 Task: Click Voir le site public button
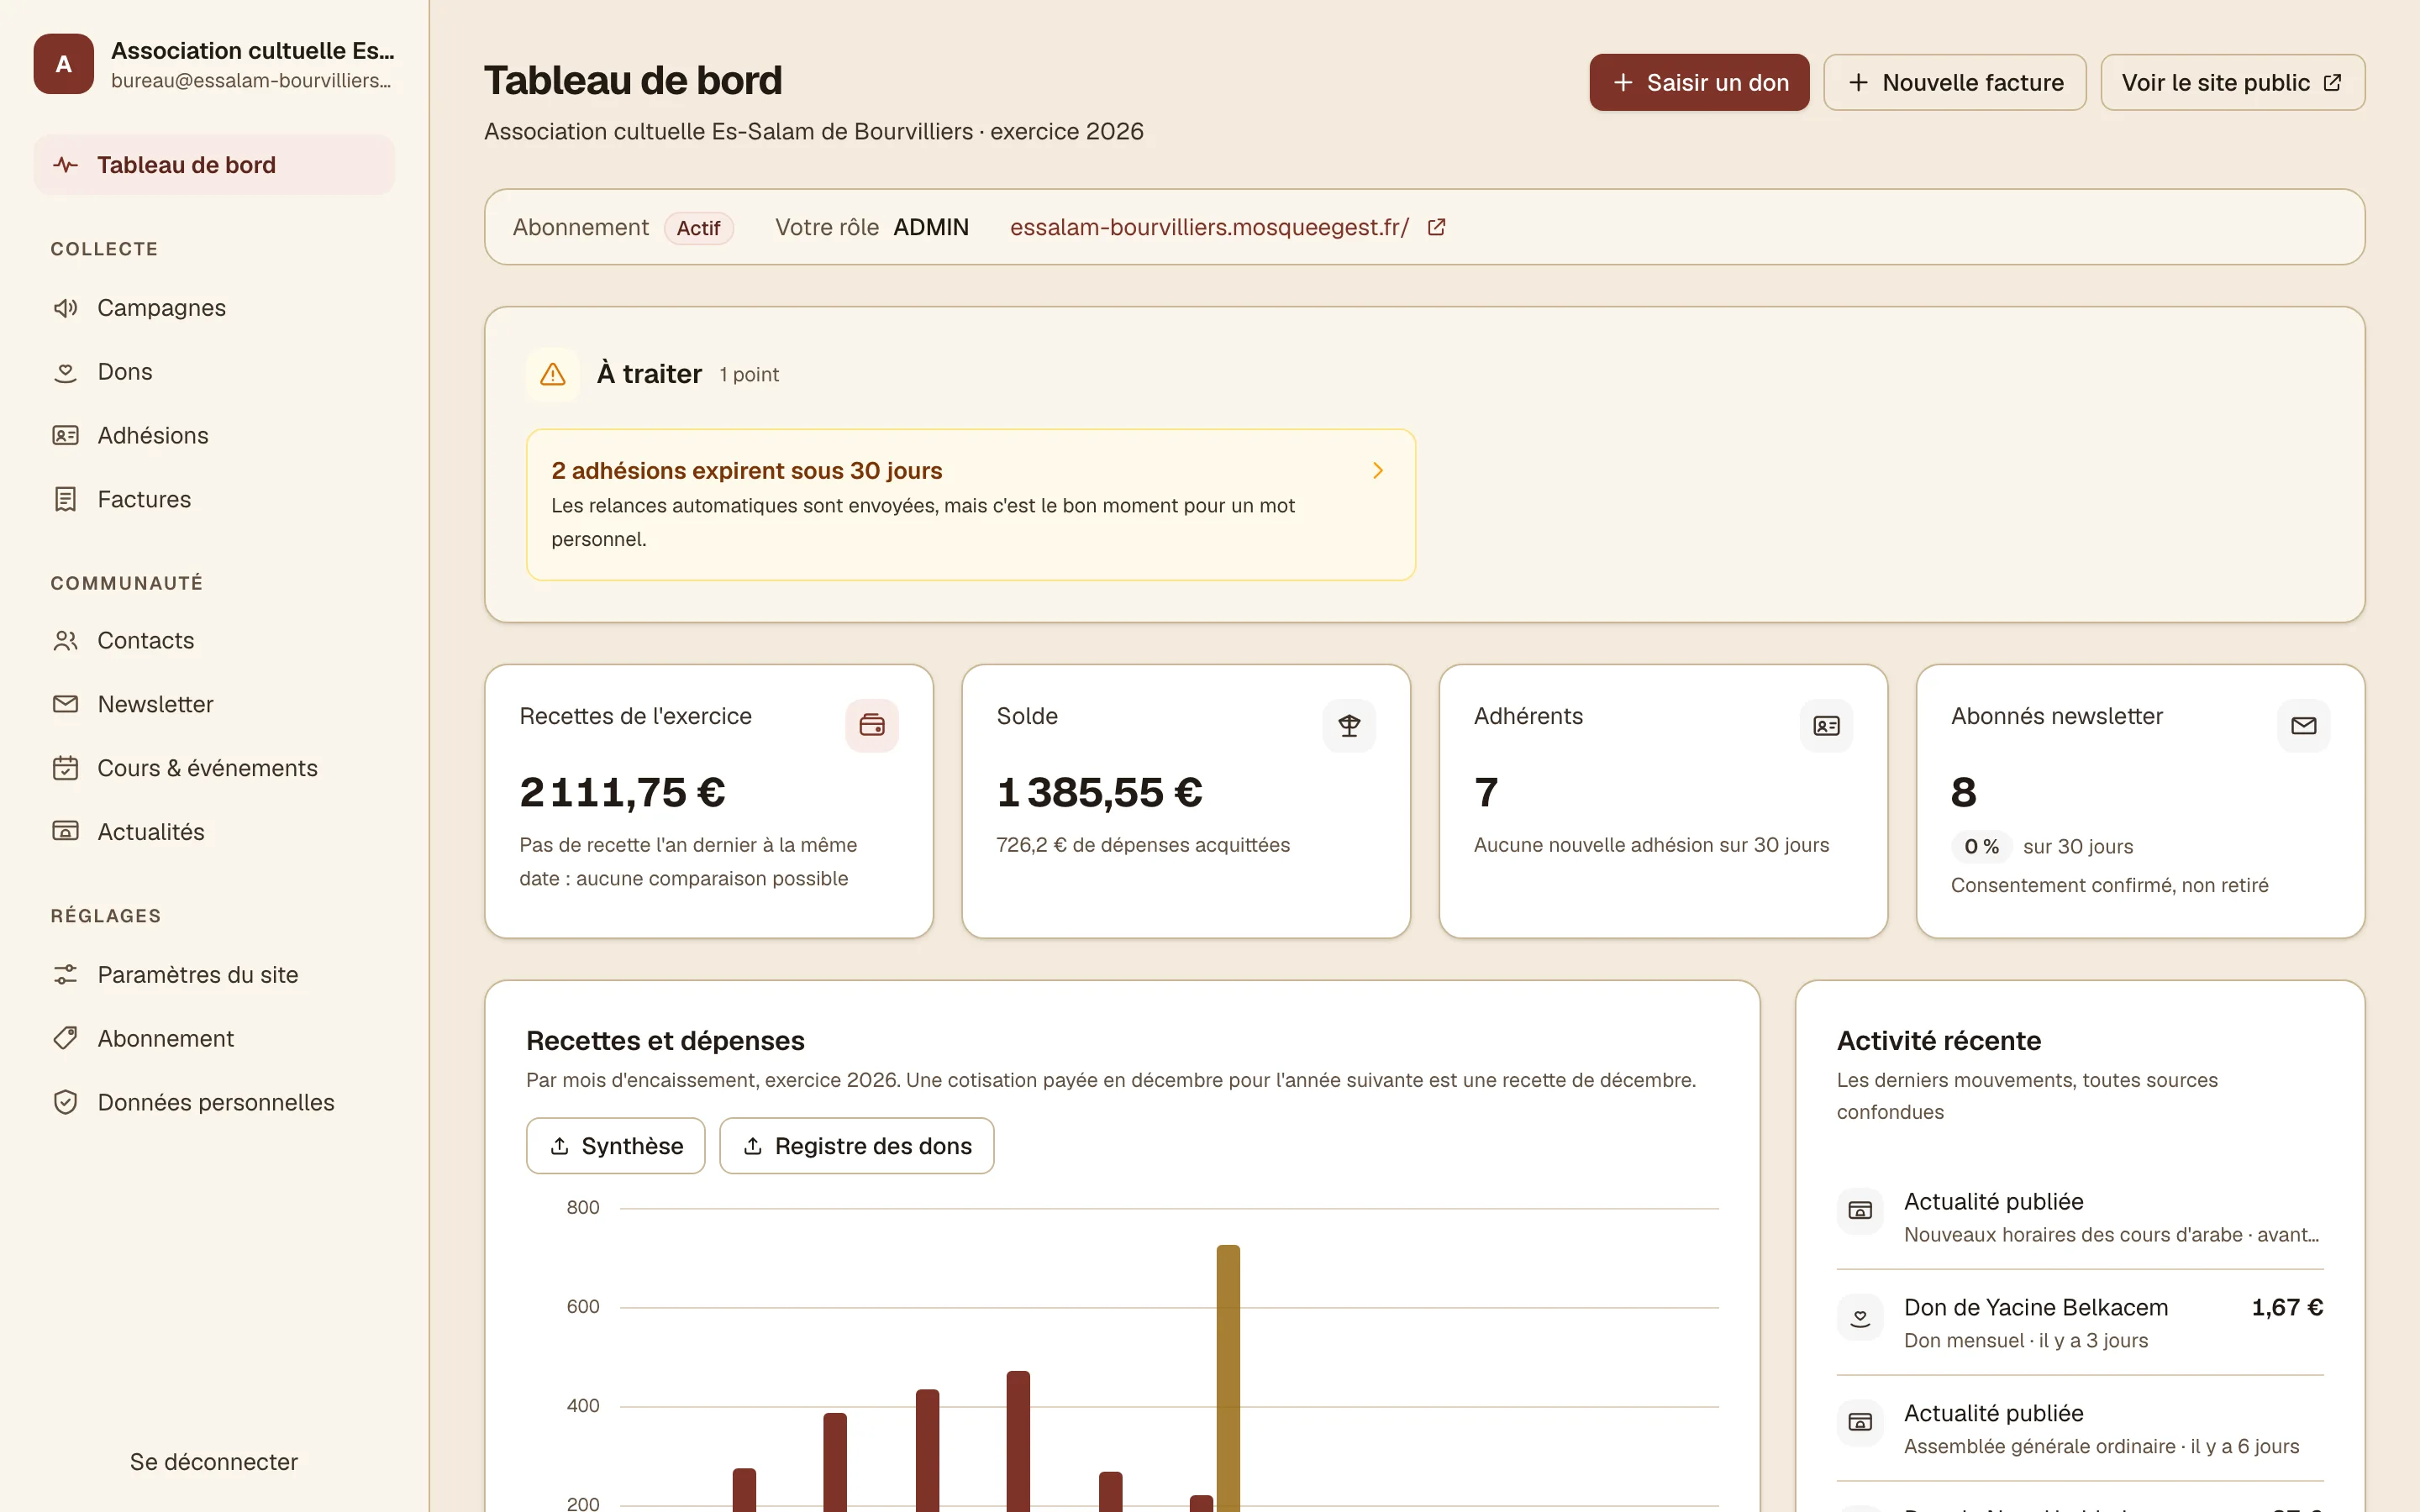[x=2232, y=83]
